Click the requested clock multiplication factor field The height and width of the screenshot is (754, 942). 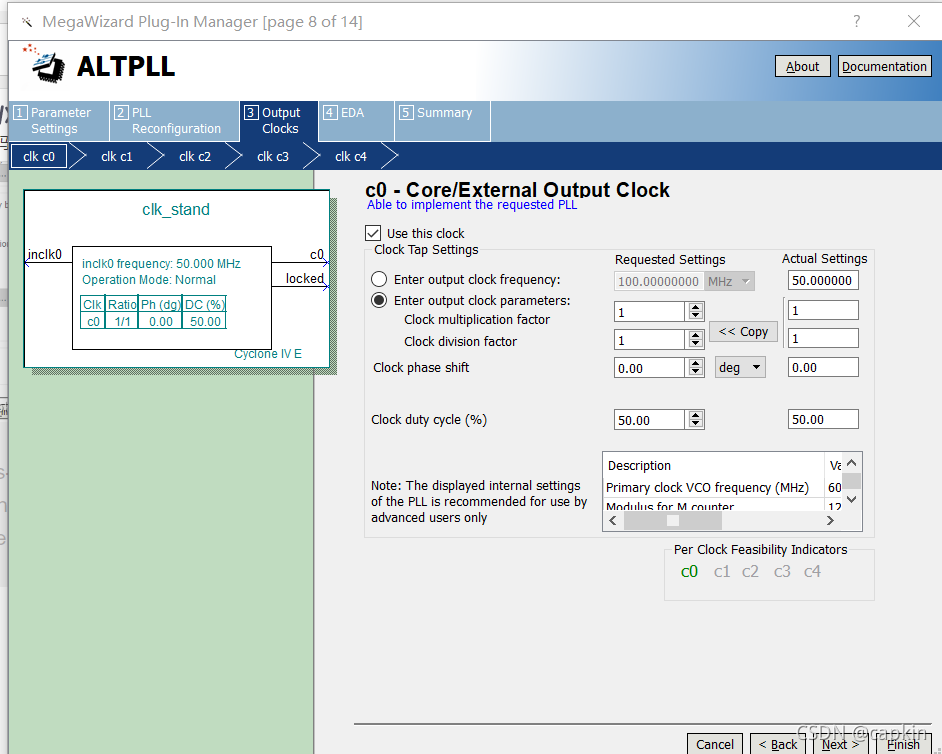point(649,312)
